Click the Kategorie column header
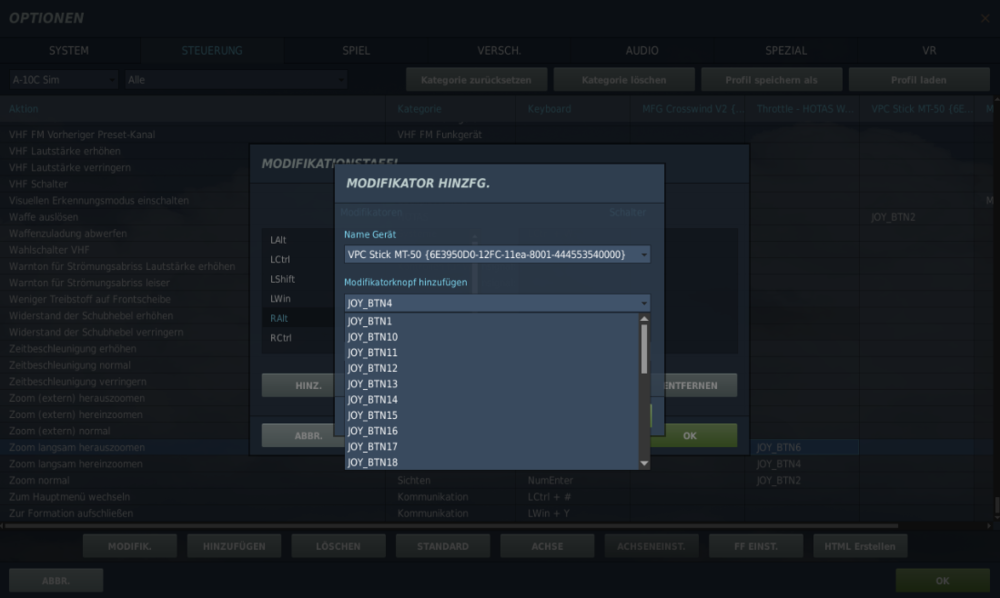 pyautogui.click(x=451, y=109)
